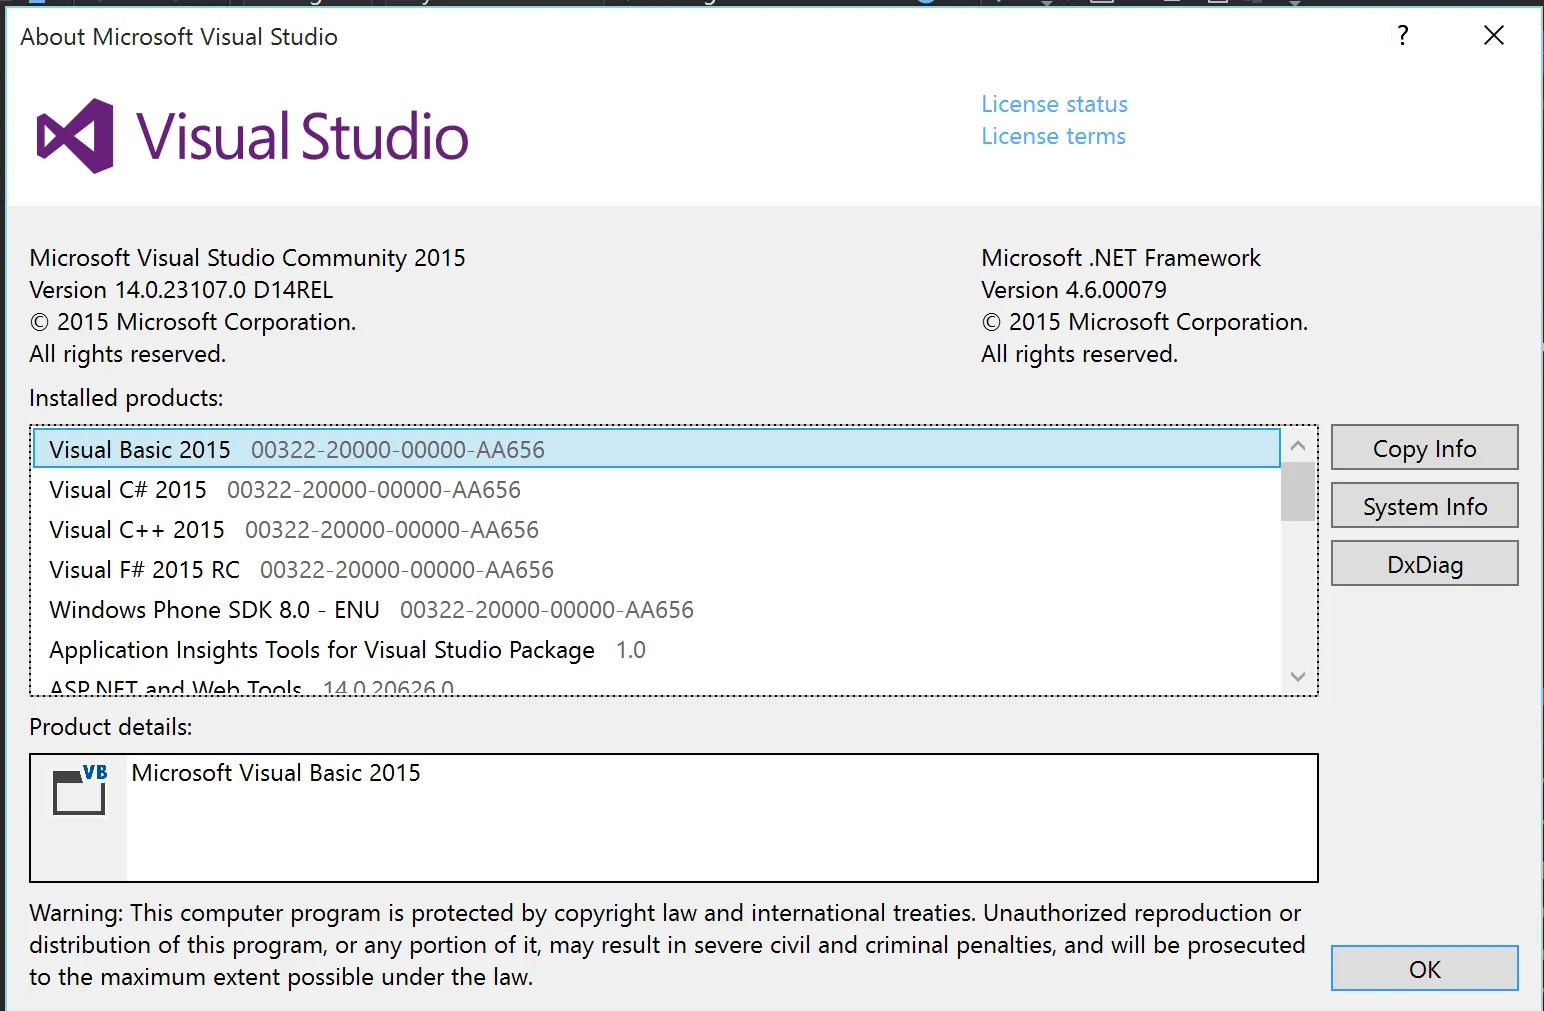Open System Info
The width and height of the screenshot is (1544, 1011).
pyautogui.click(x=1424, y=506)
